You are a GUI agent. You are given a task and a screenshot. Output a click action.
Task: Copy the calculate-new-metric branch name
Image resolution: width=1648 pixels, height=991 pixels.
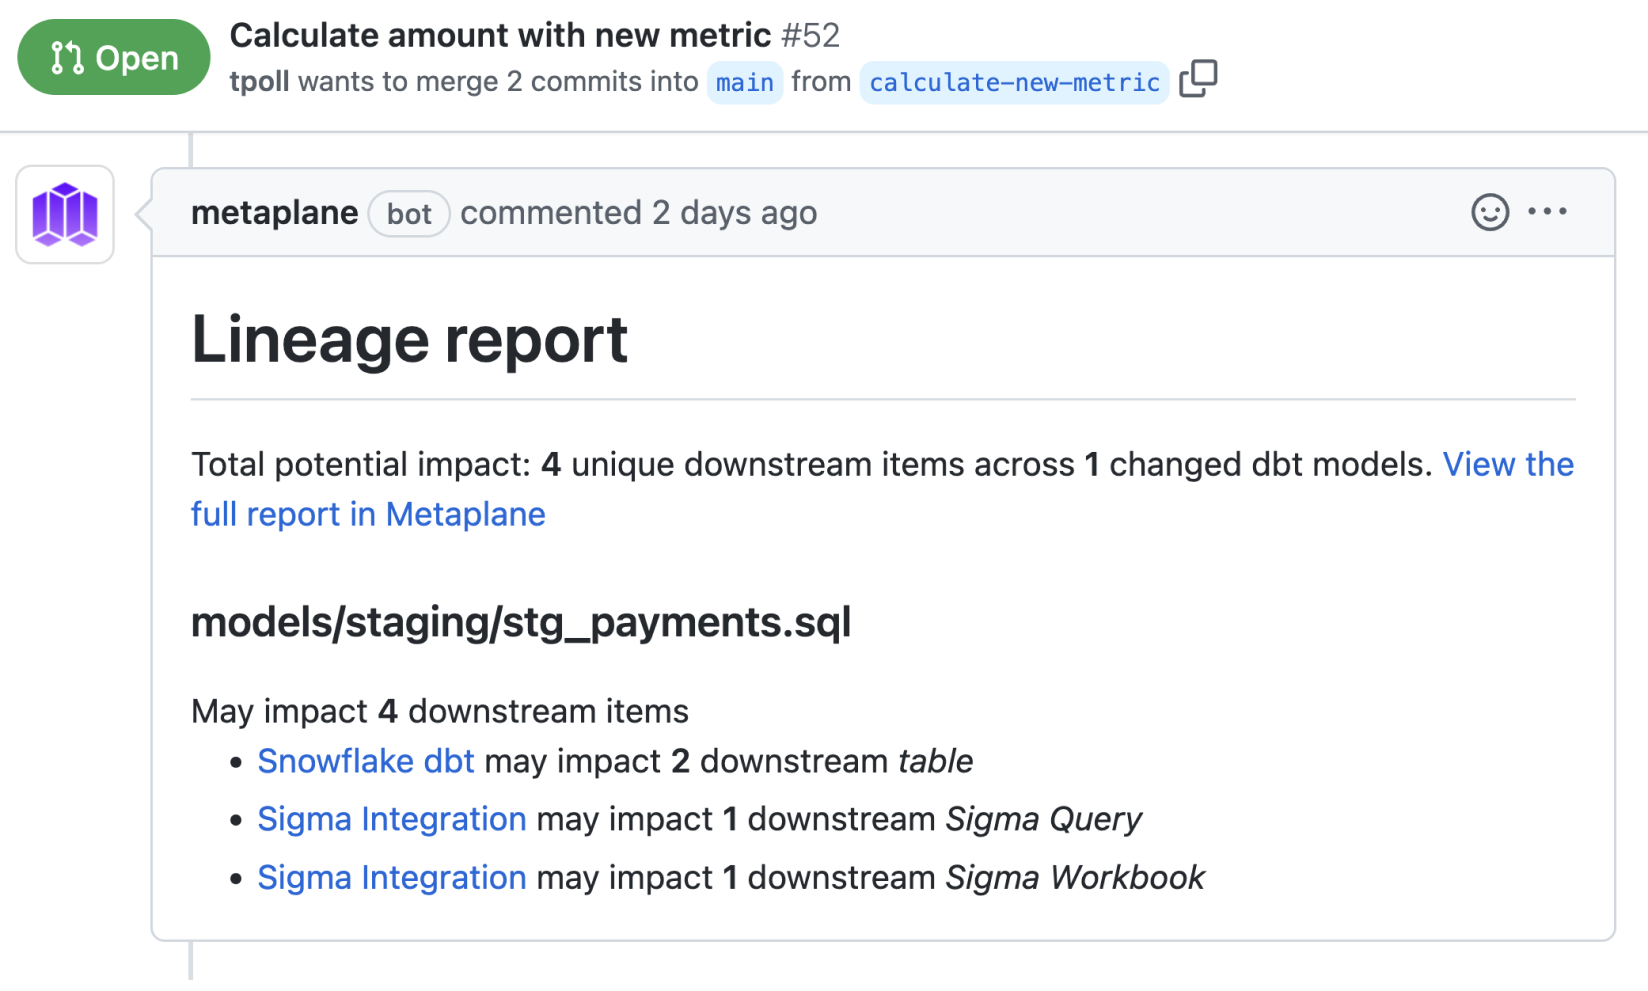(x=1198, y=79)
